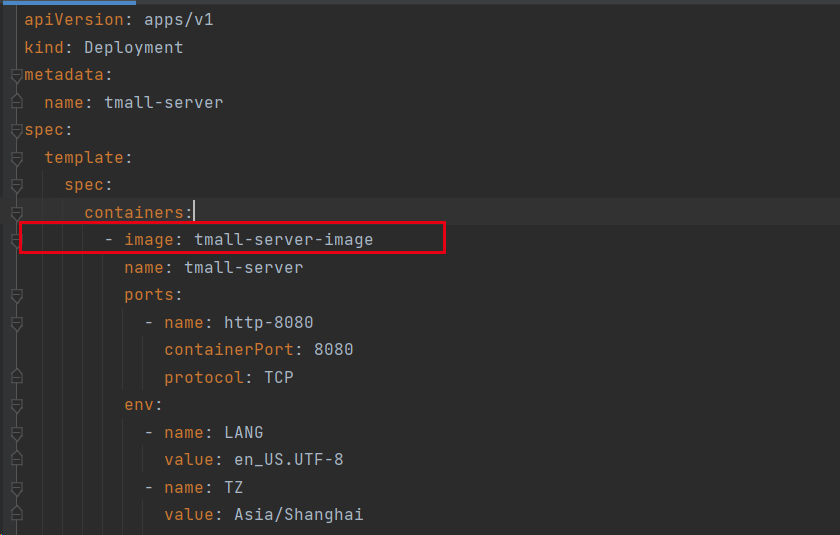Fold the template section in gutter
The image size is (840, 535).
[16, 158]
